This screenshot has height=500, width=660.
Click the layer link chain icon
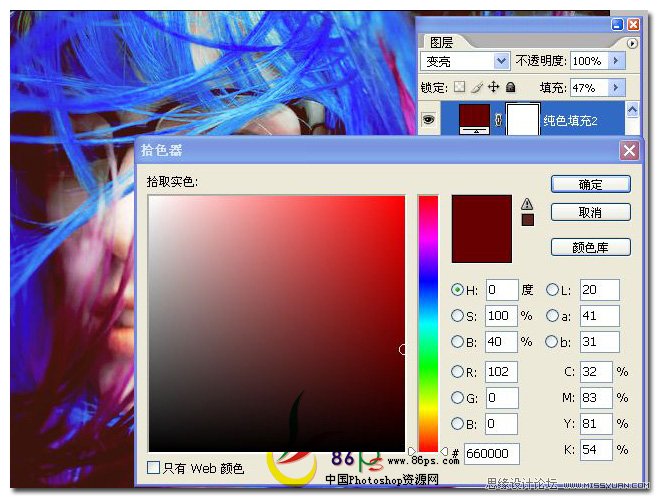click(498, 120)
